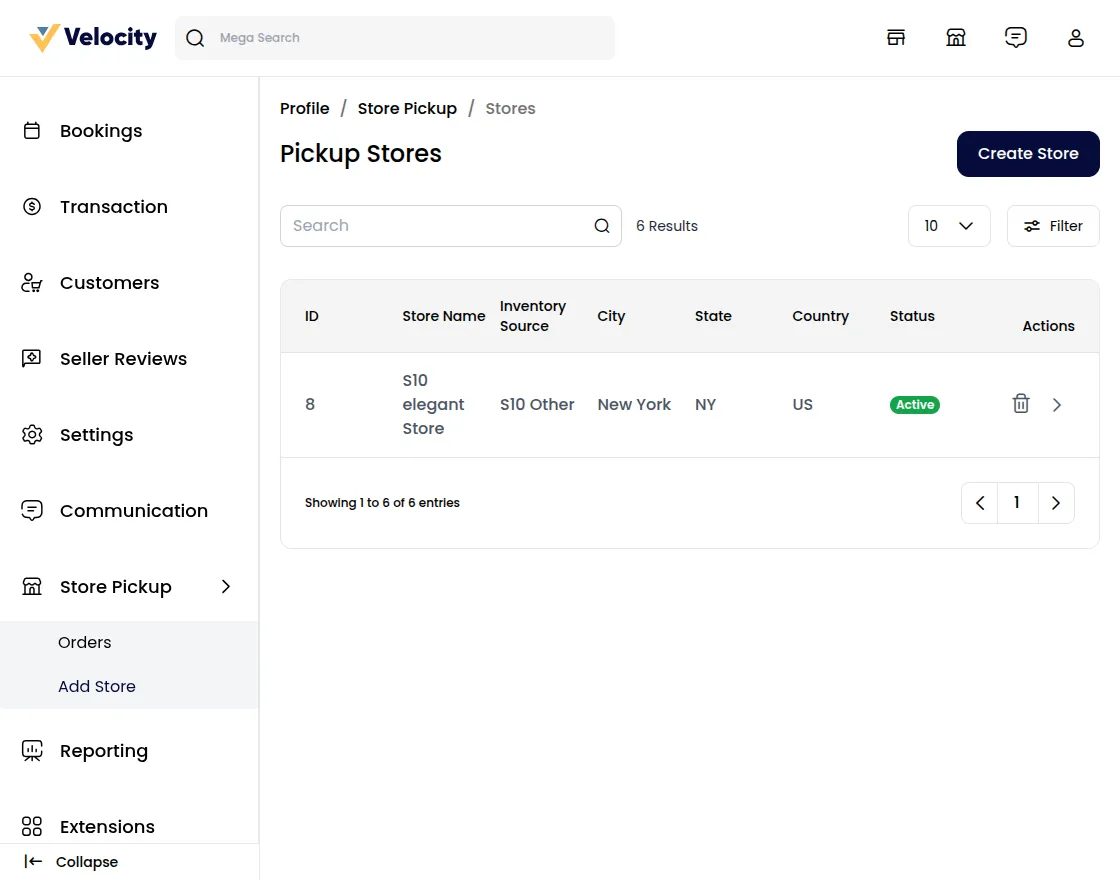The width and height of the screenshot is (1120, 880).
Task: Click the Seller Reviews star icon
Action: click(x=31, y=359)
